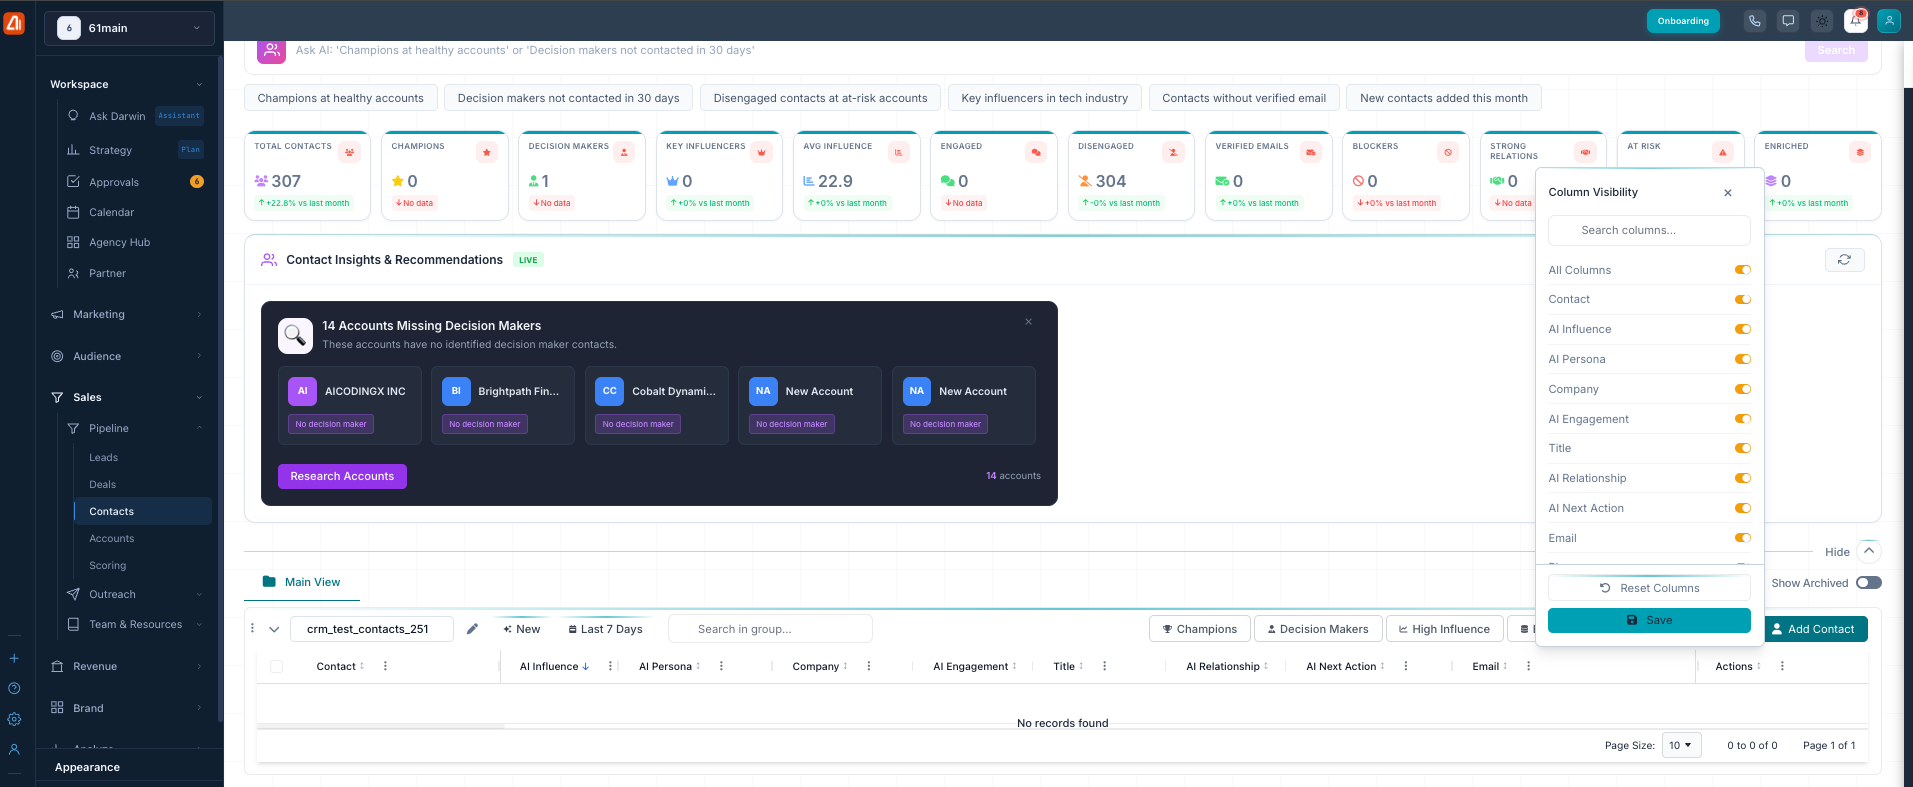The width and height of the screenshot is (1913, 787).
Task: Click the Search columns input field
Action: pos(1649,230)
